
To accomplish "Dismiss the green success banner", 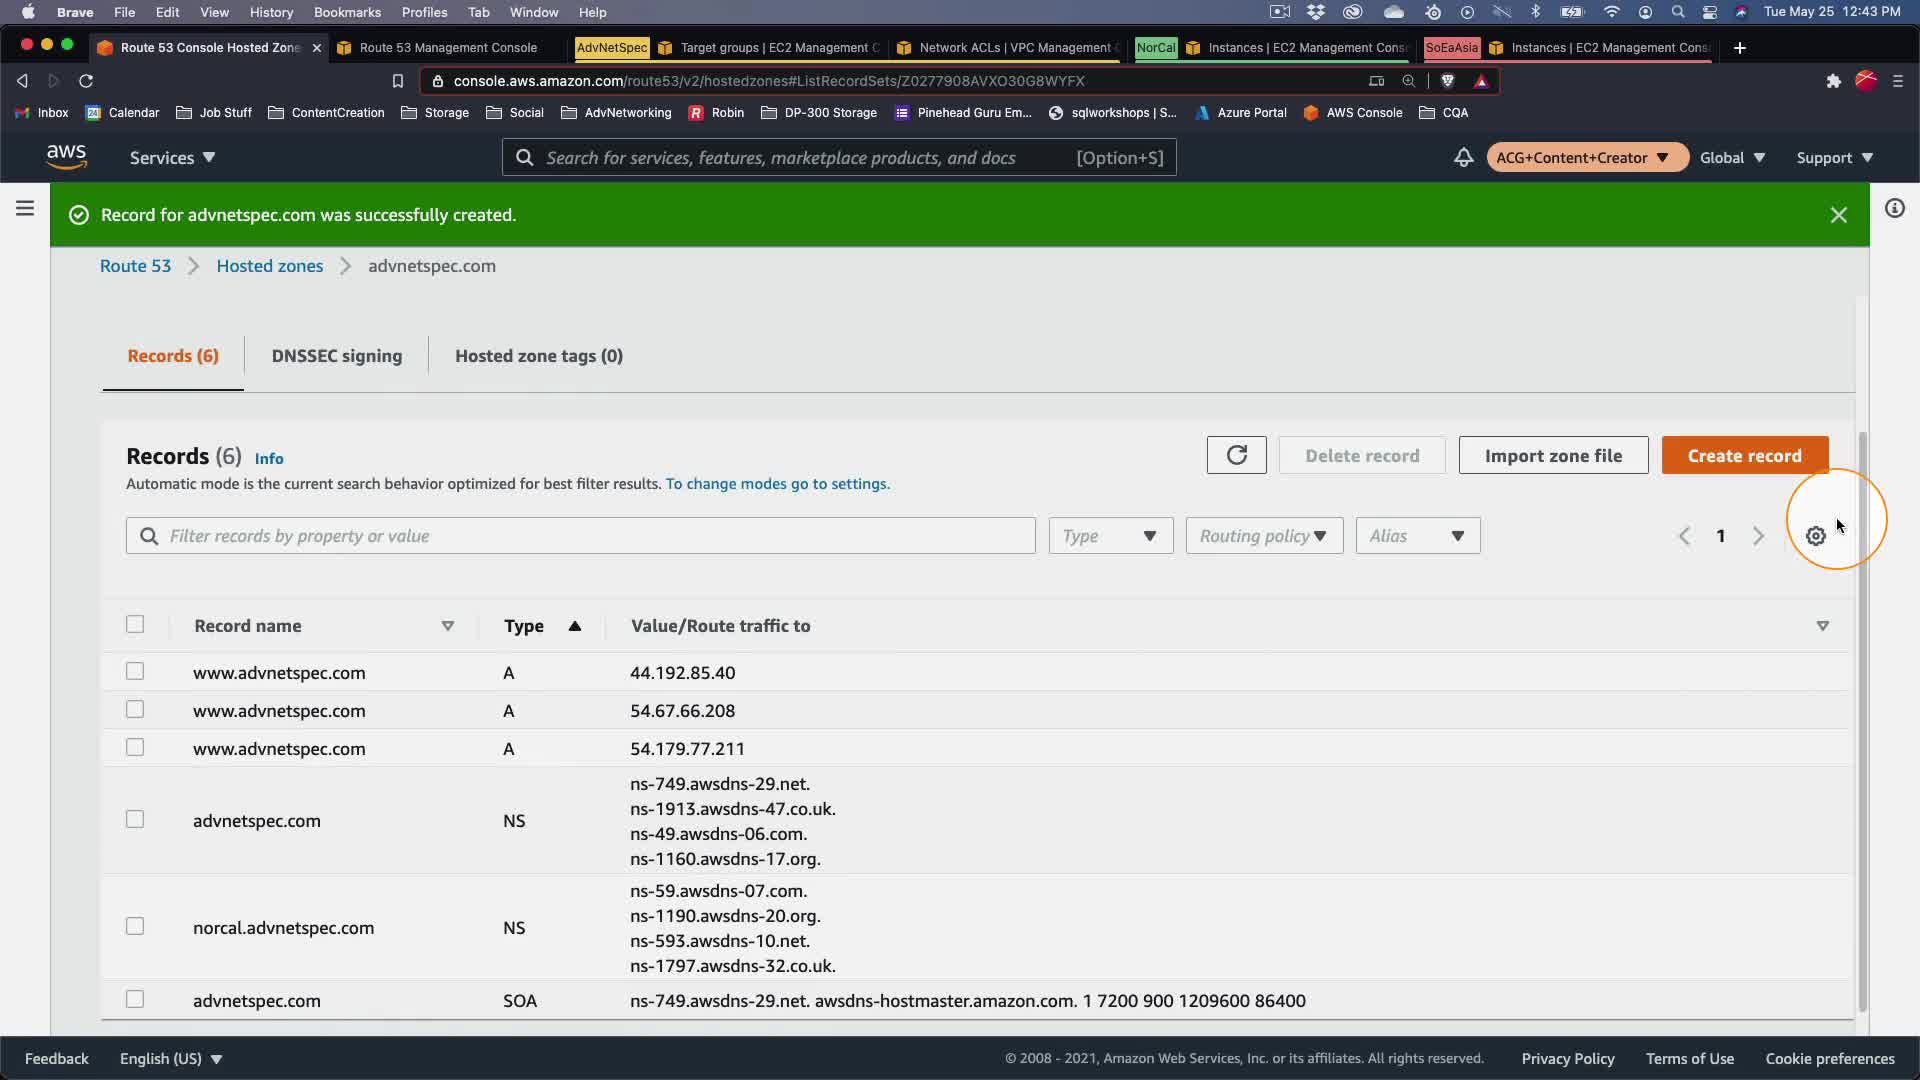I will (1838, 215).
